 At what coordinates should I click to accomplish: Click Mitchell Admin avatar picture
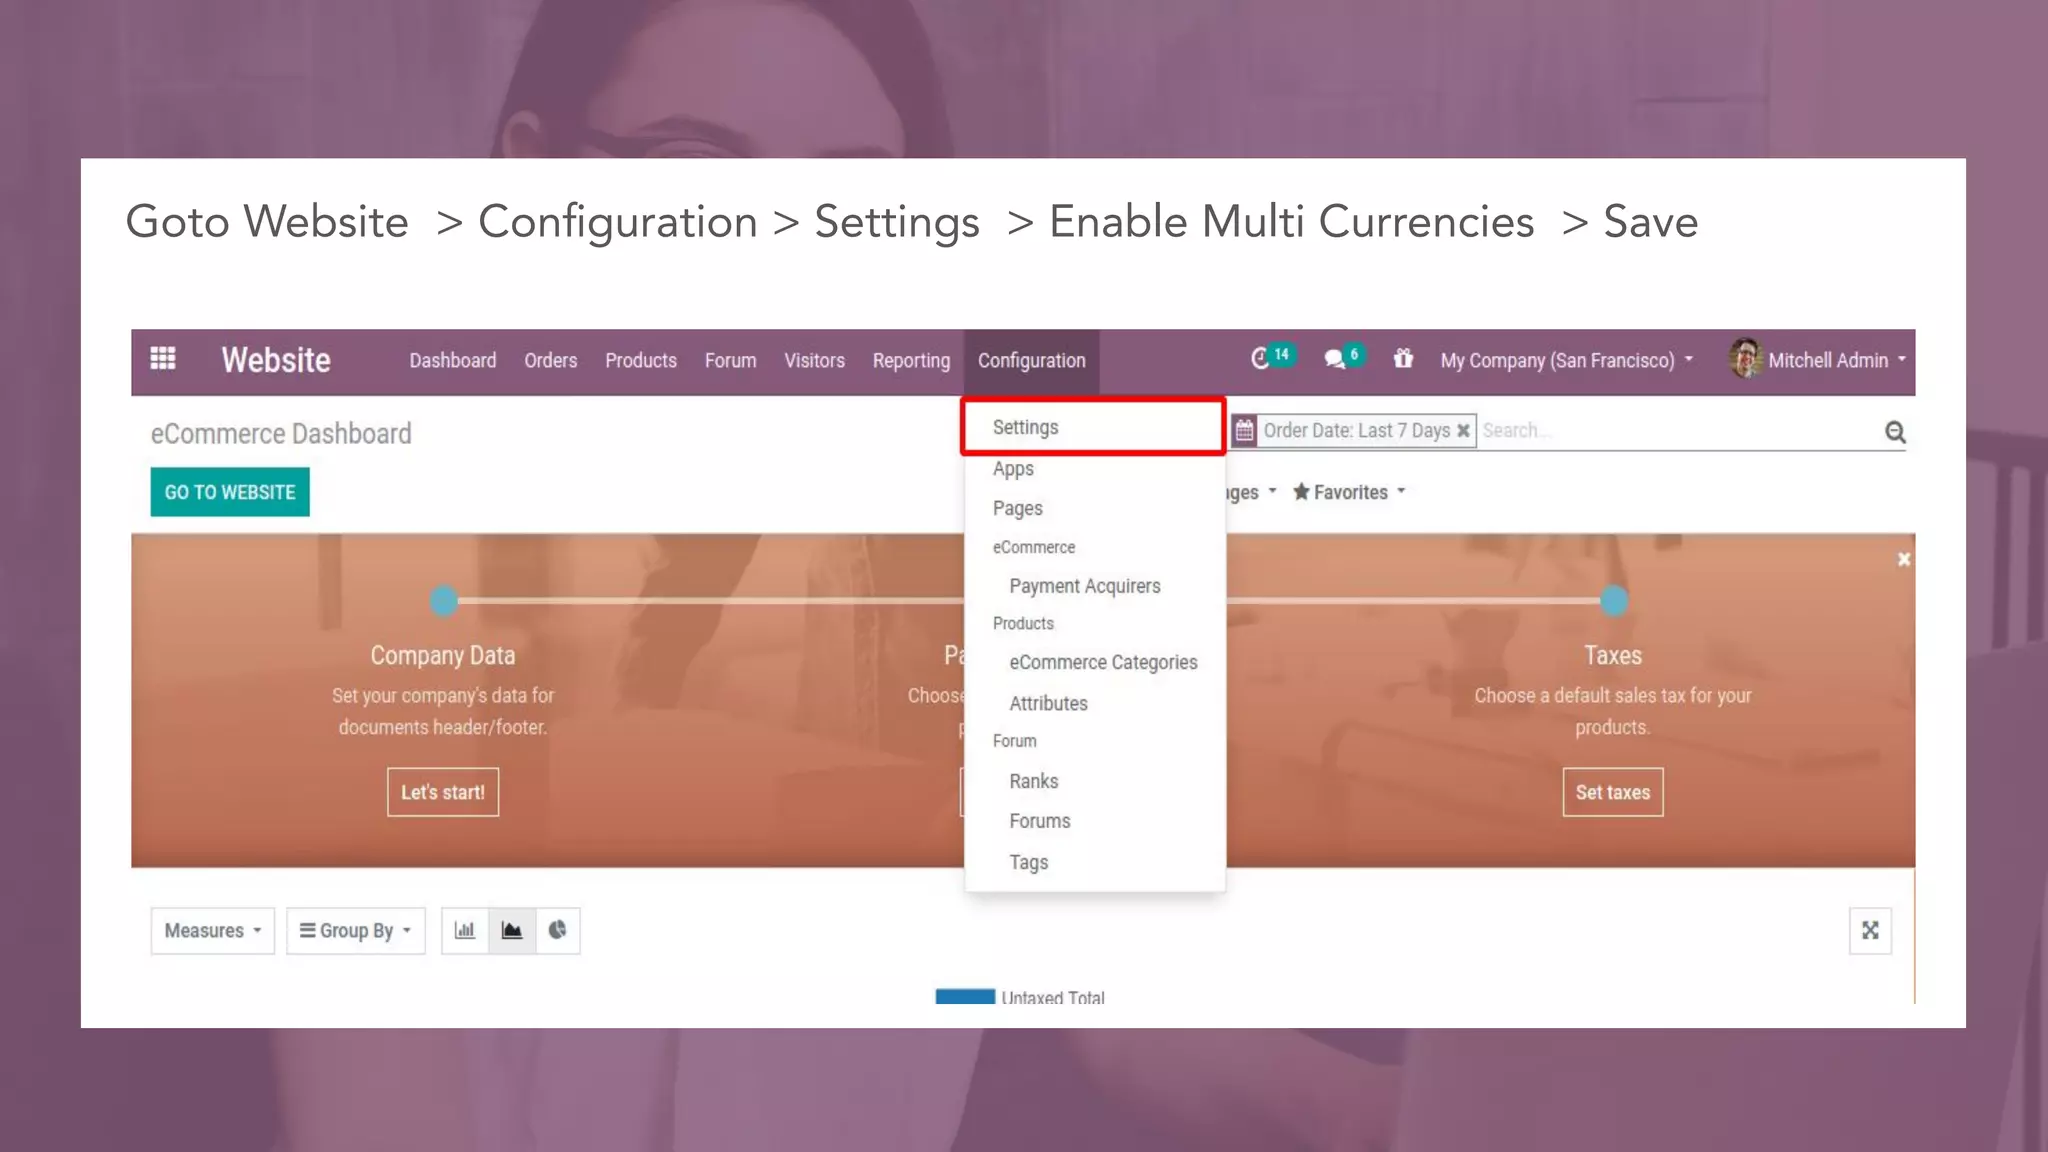[x=1746, y=358]
